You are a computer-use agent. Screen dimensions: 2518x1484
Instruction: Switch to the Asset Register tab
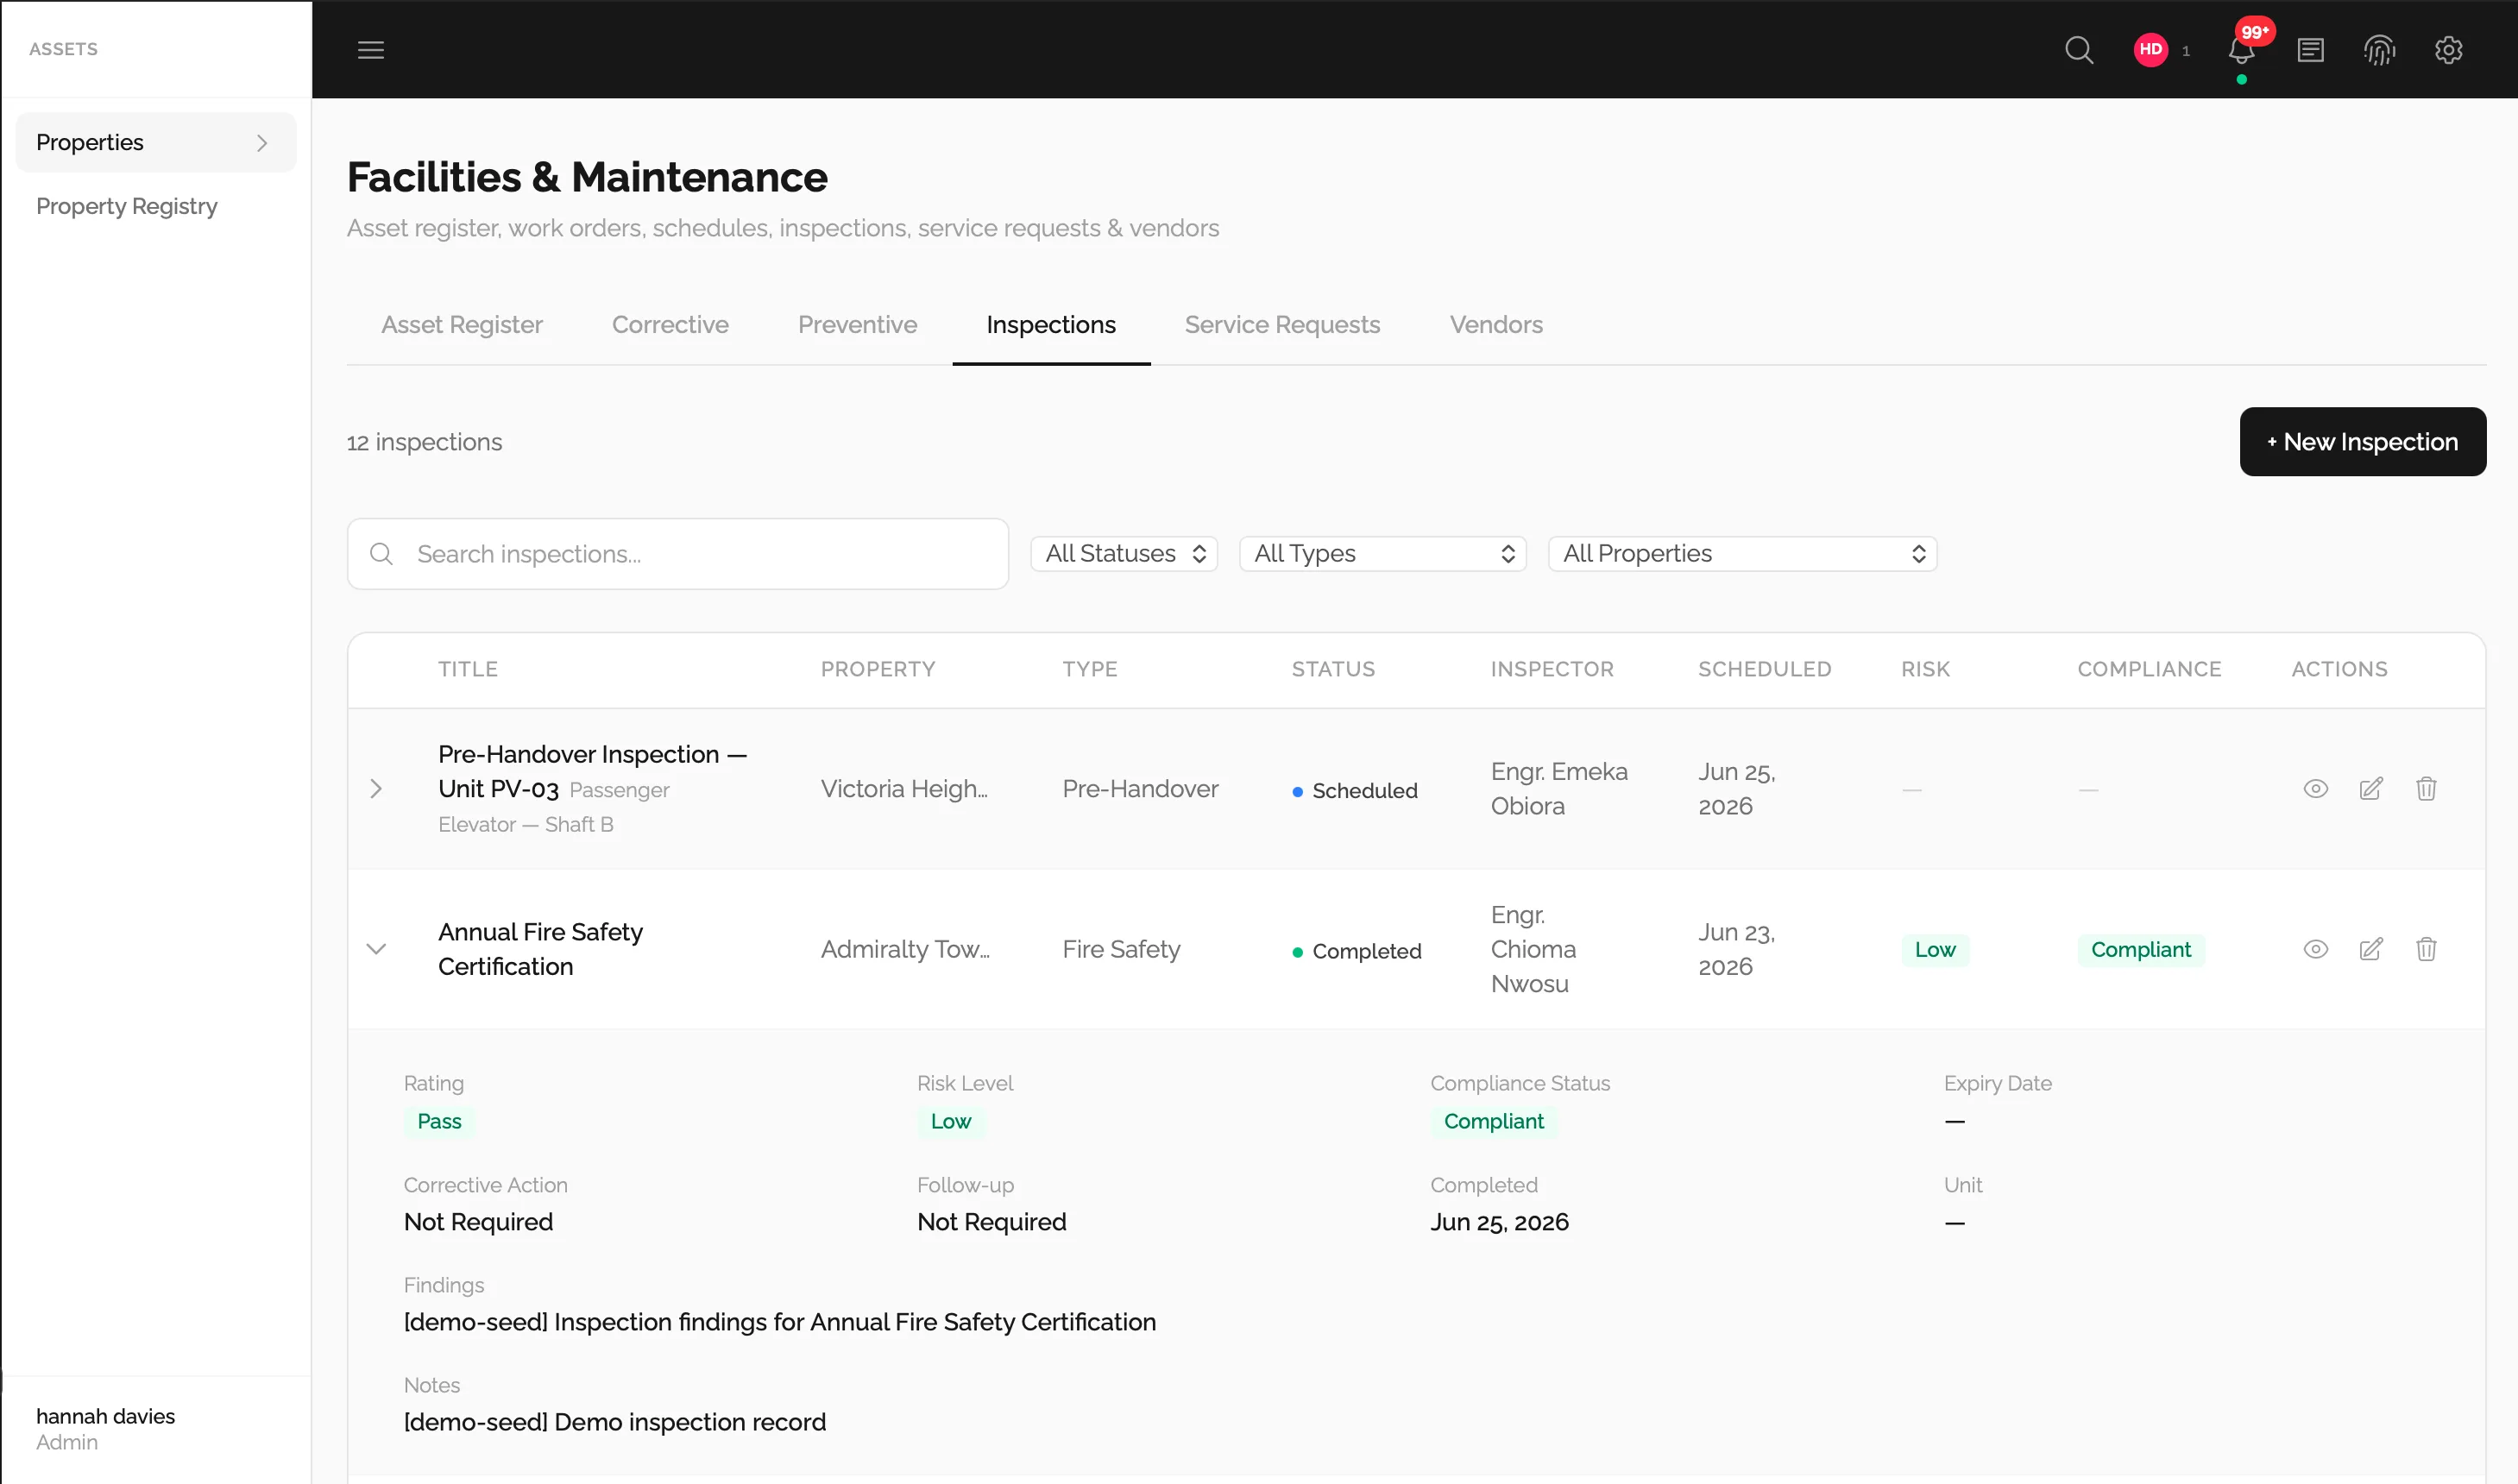click(462, 325)
